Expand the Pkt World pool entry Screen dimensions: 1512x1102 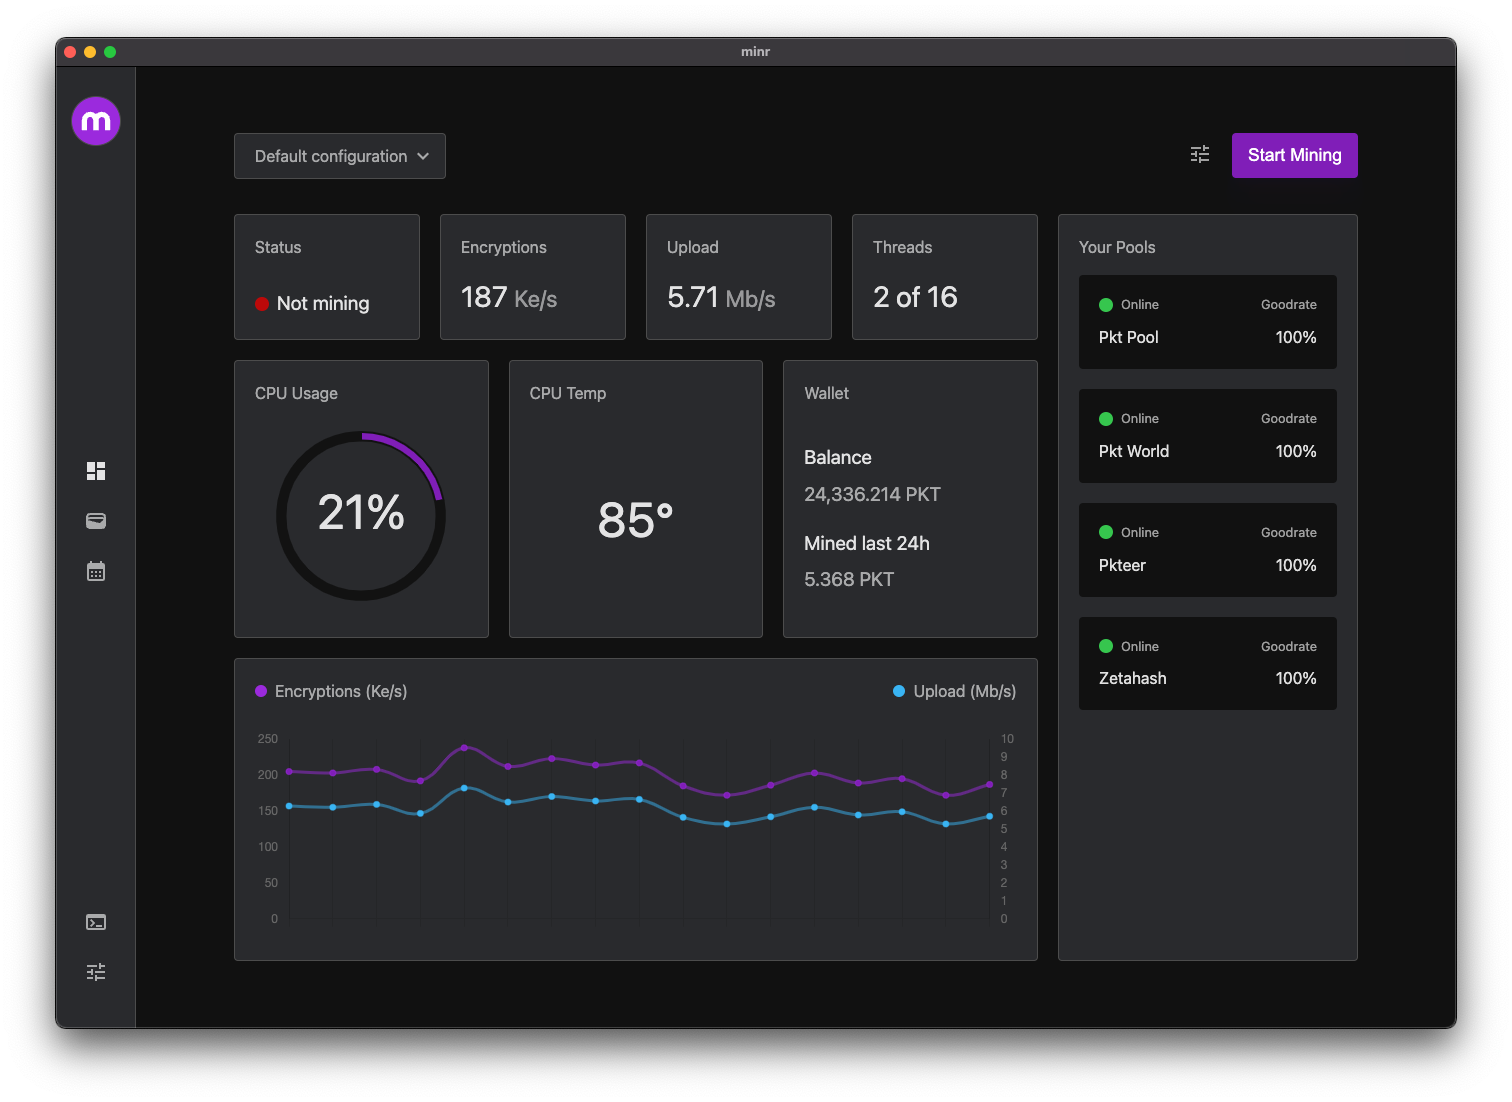[x=1207, y=436]
